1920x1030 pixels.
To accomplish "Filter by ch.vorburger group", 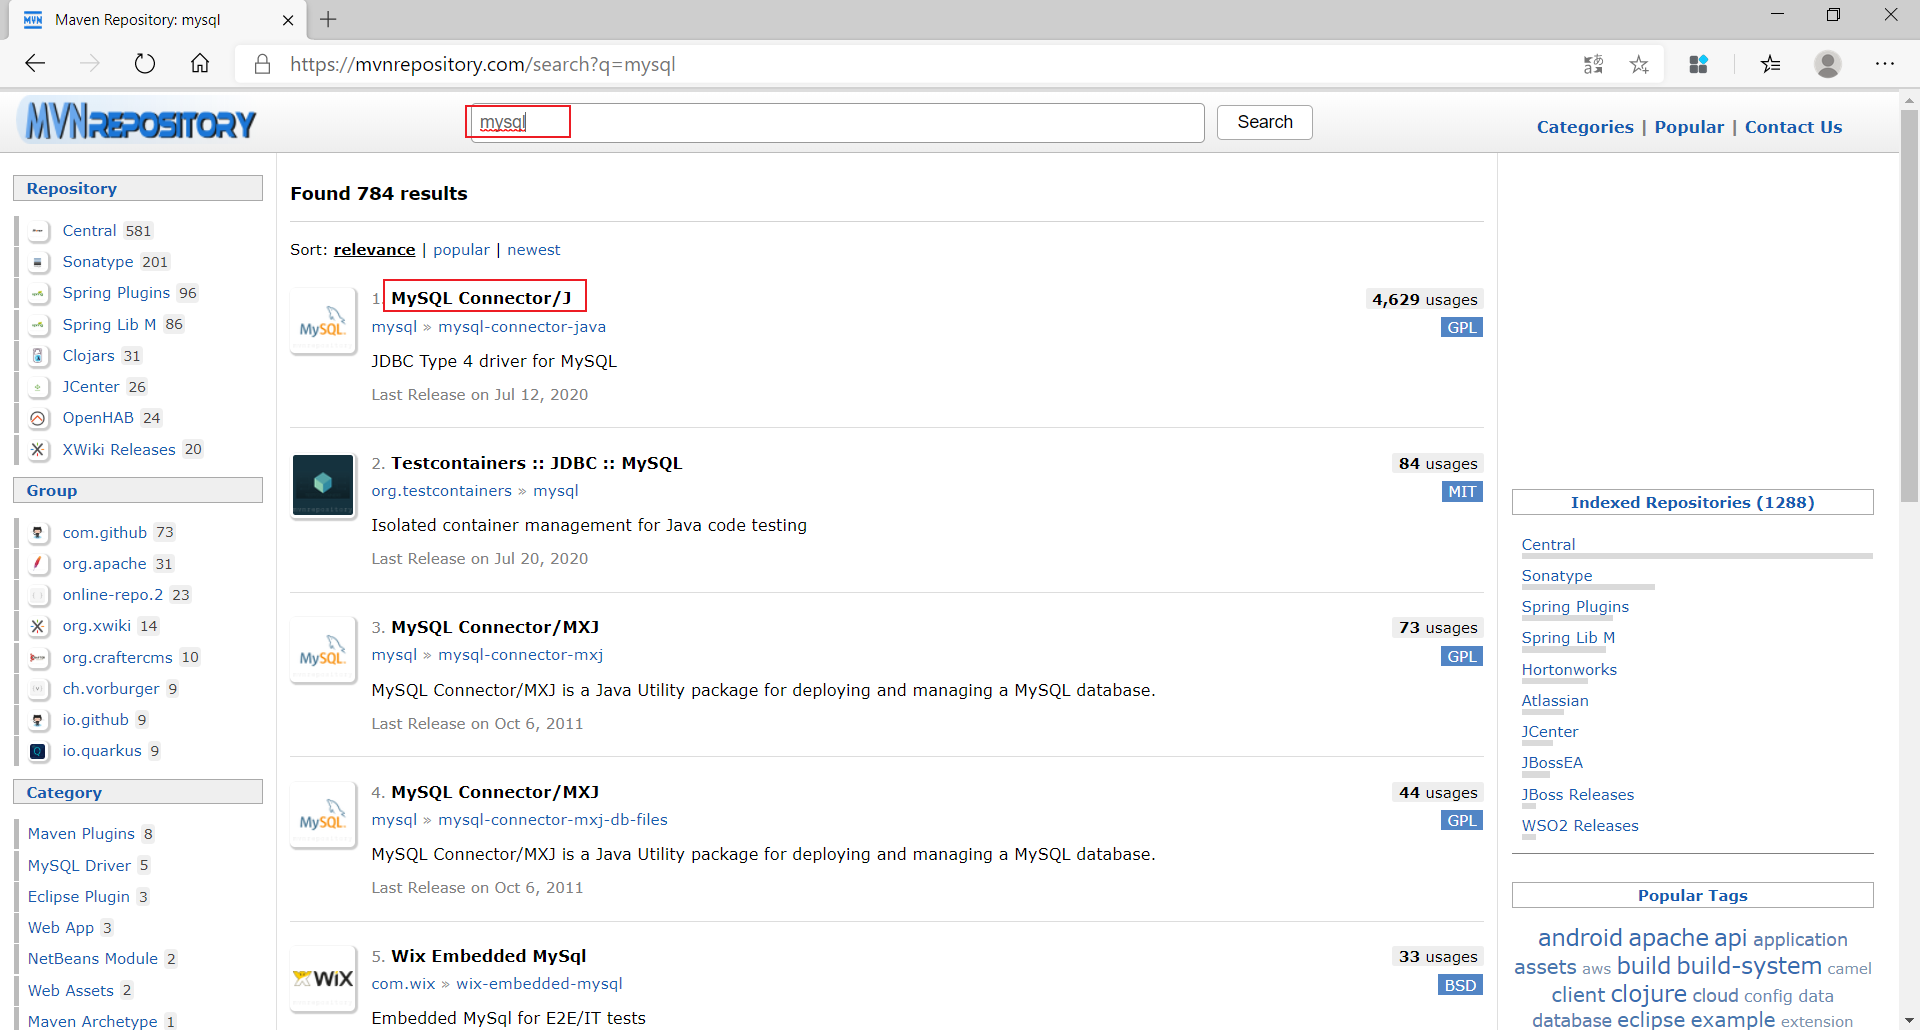I will [x=111, y=689].
